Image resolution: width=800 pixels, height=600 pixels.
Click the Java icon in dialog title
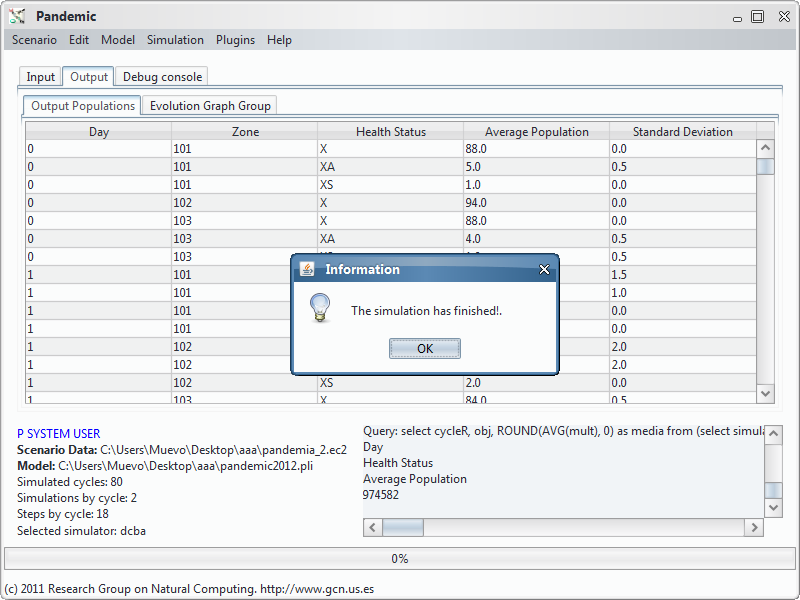point(307,269)
